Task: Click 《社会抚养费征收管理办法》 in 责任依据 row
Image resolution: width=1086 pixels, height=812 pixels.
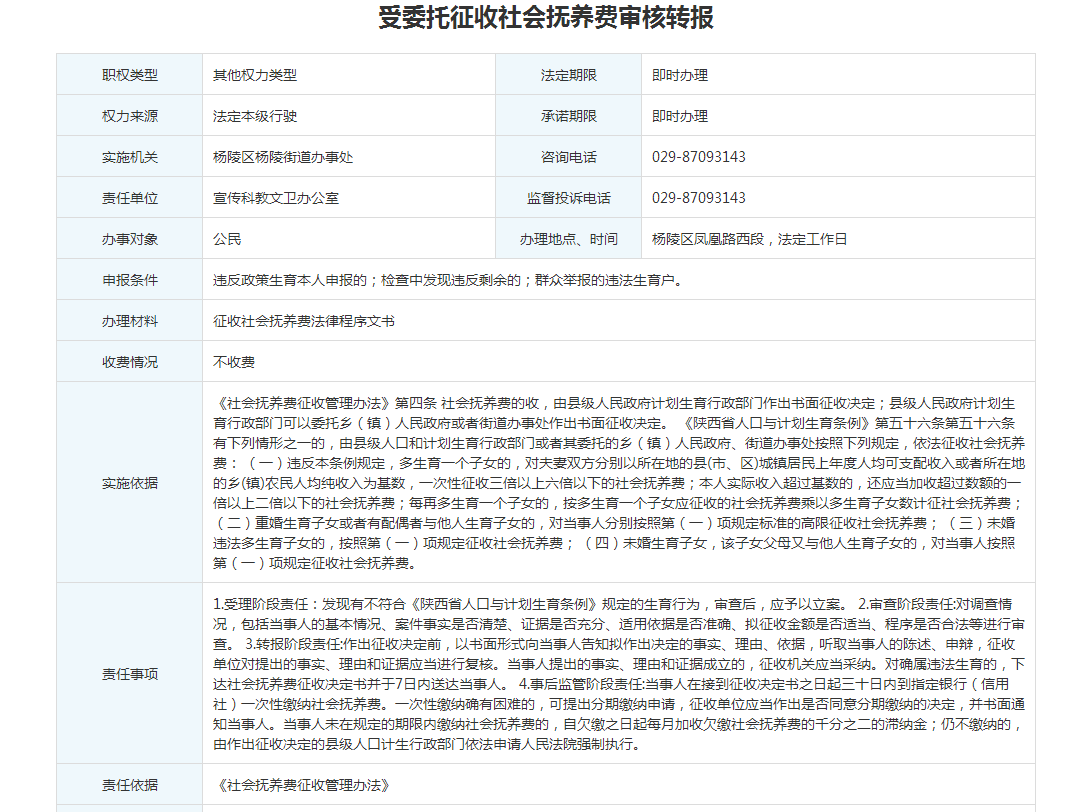Action: pyautogui.click(x=301, y=785)
